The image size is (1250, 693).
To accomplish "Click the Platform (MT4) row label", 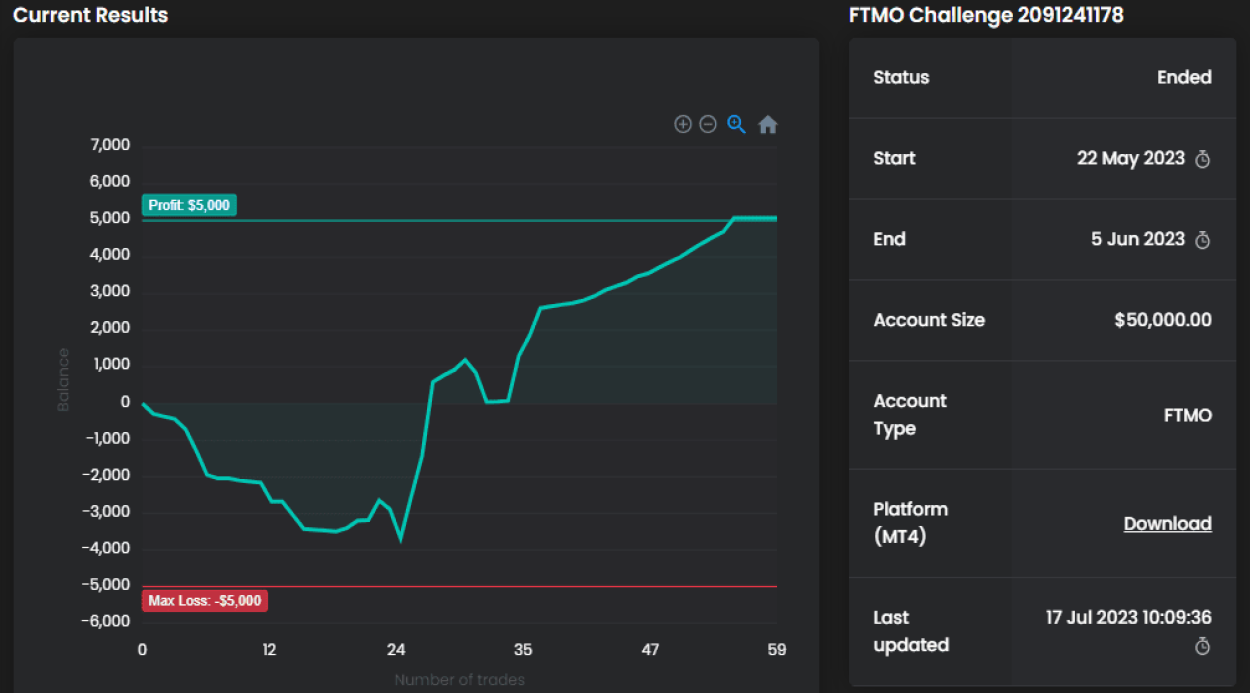I will pyautogui.click(x=911, y=523).
